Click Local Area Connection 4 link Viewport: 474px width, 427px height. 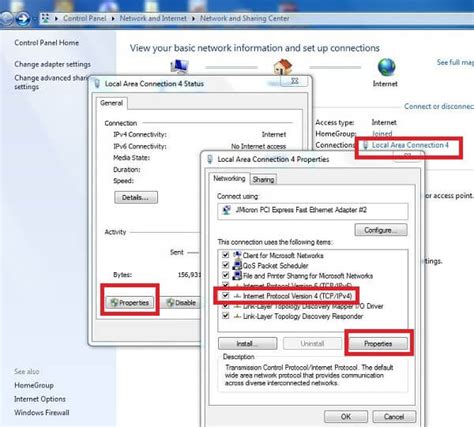410,145
